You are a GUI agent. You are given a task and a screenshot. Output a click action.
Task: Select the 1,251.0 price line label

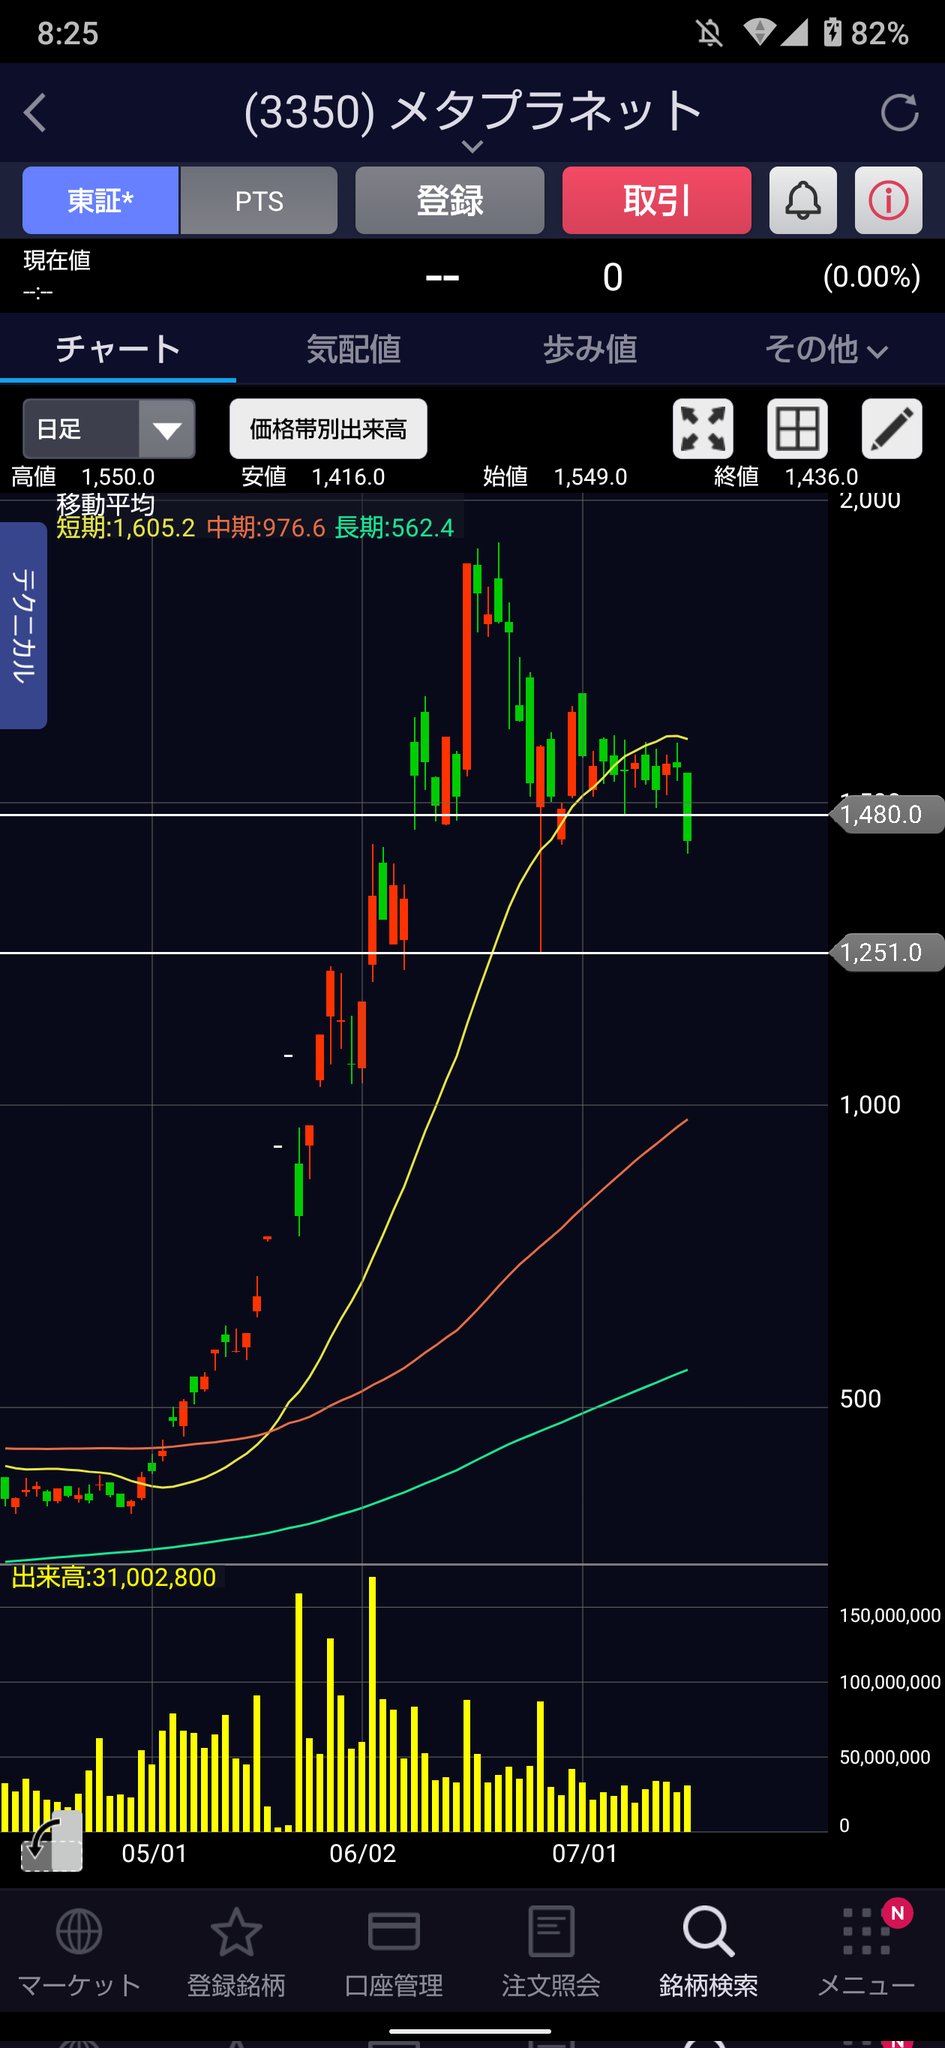pyautogui.click(x=888, y=952)
